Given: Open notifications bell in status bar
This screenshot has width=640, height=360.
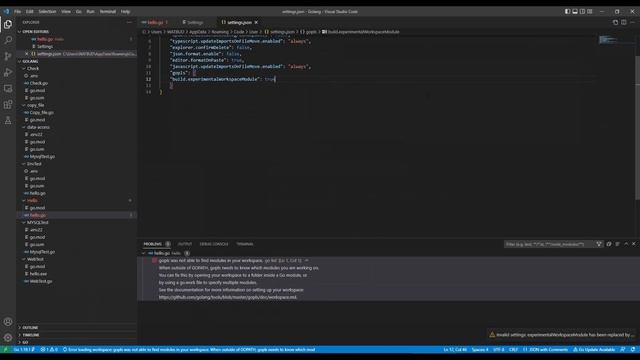Looking at the screenshot, I should 633,350.
